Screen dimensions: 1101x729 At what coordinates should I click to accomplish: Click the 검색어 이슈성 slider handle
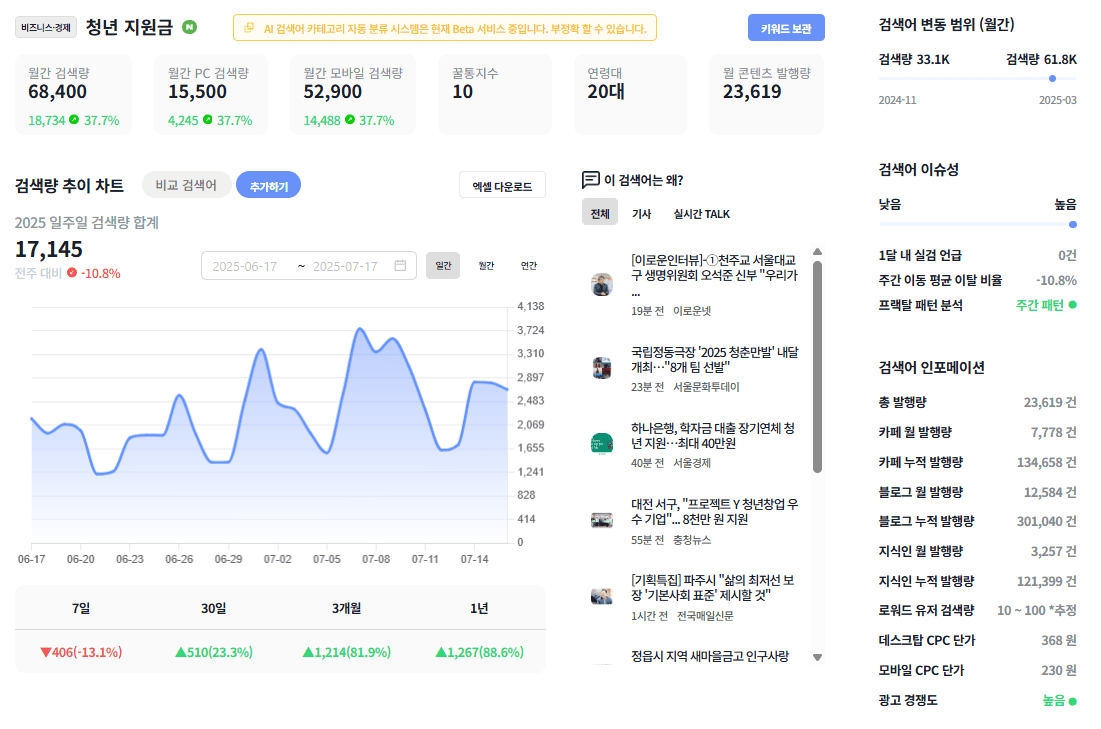coord(1072,225)
